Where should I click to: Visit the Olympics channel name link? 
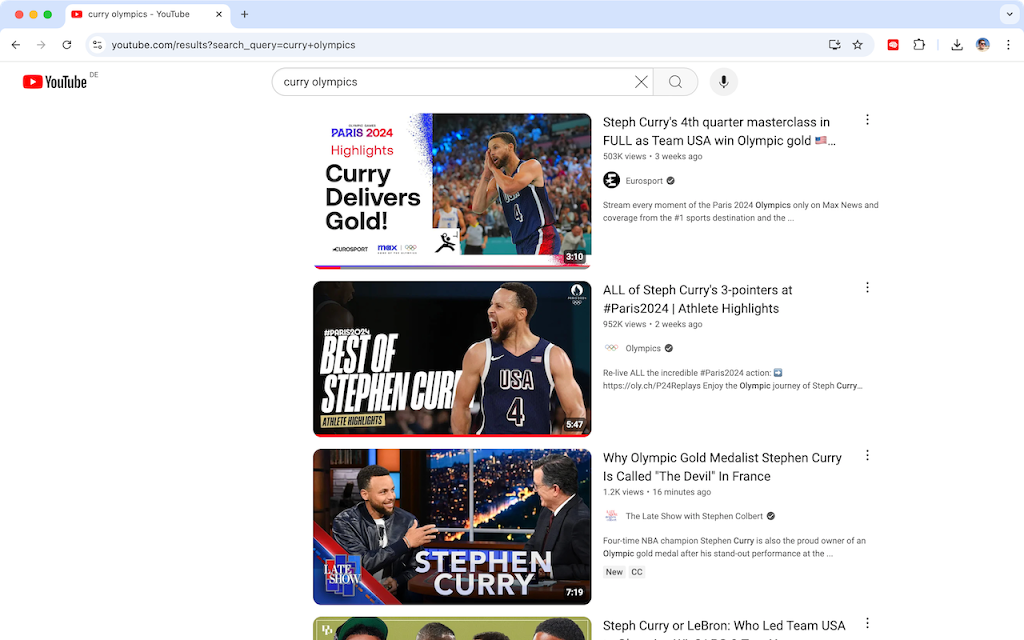(643, 349)
